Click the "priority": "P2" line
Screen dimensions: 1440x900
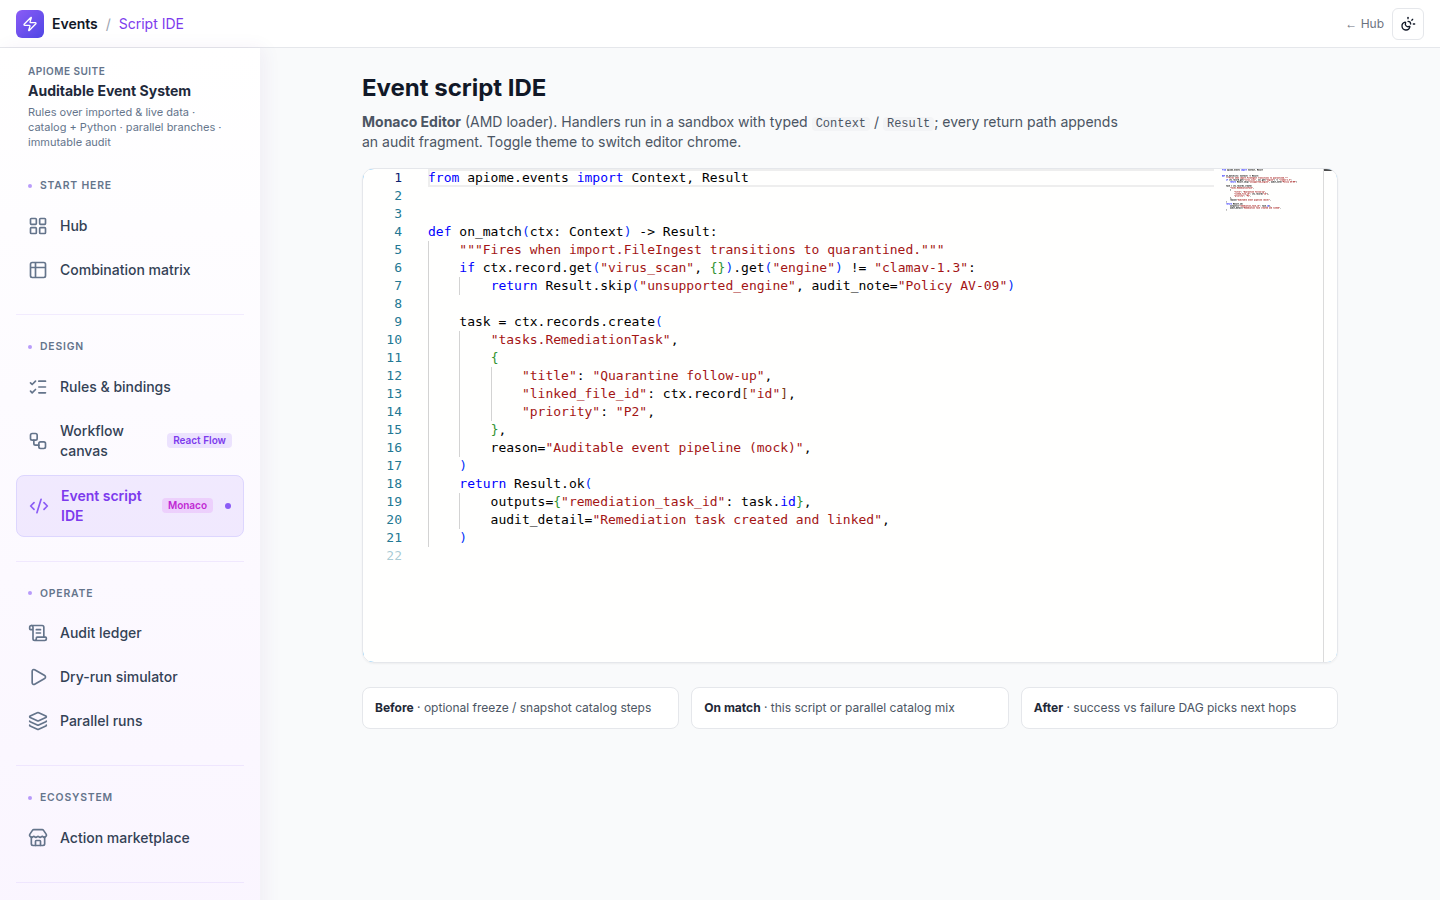(588, 412)
